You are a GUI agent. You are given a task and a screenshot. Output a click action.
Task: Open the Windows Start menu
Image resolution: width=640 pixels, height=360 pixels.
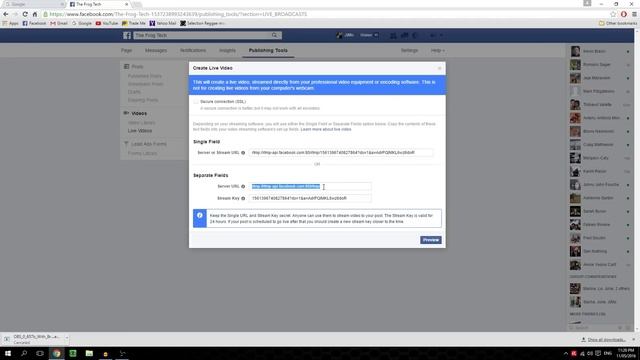(x=8, y=353)
